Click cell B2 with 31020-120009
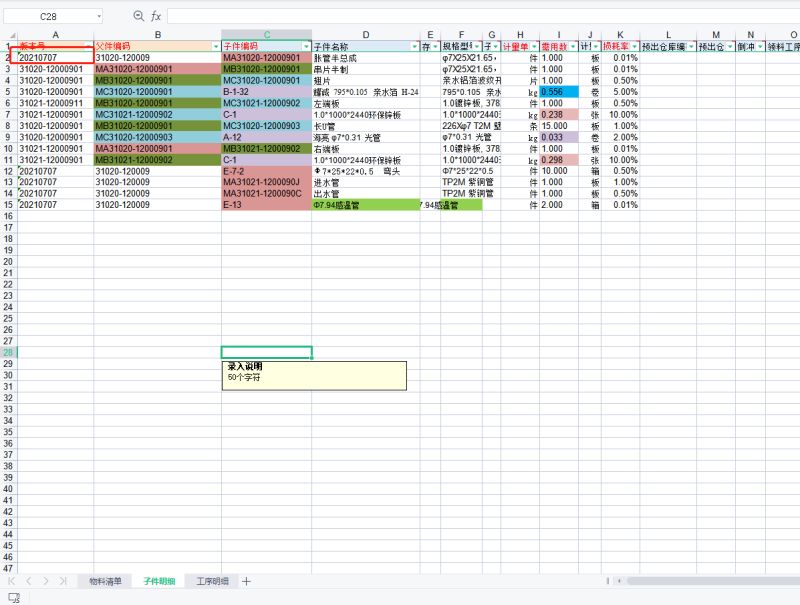This screenshot has width=800, height=605. [x=158, y=58]
